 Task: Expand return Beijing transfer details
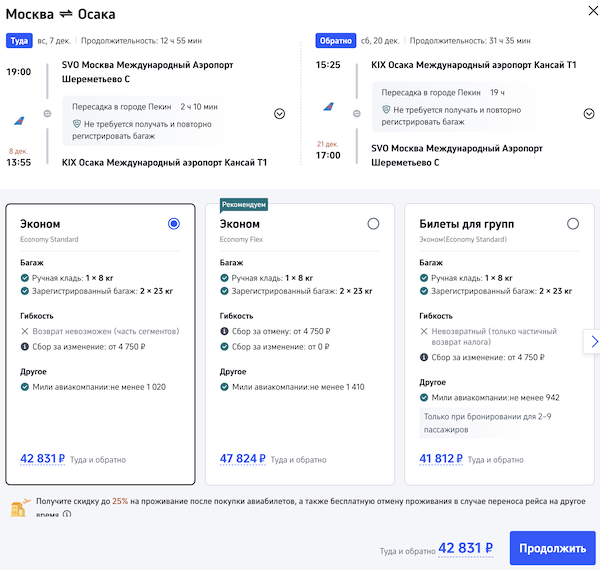coord(589,114)
